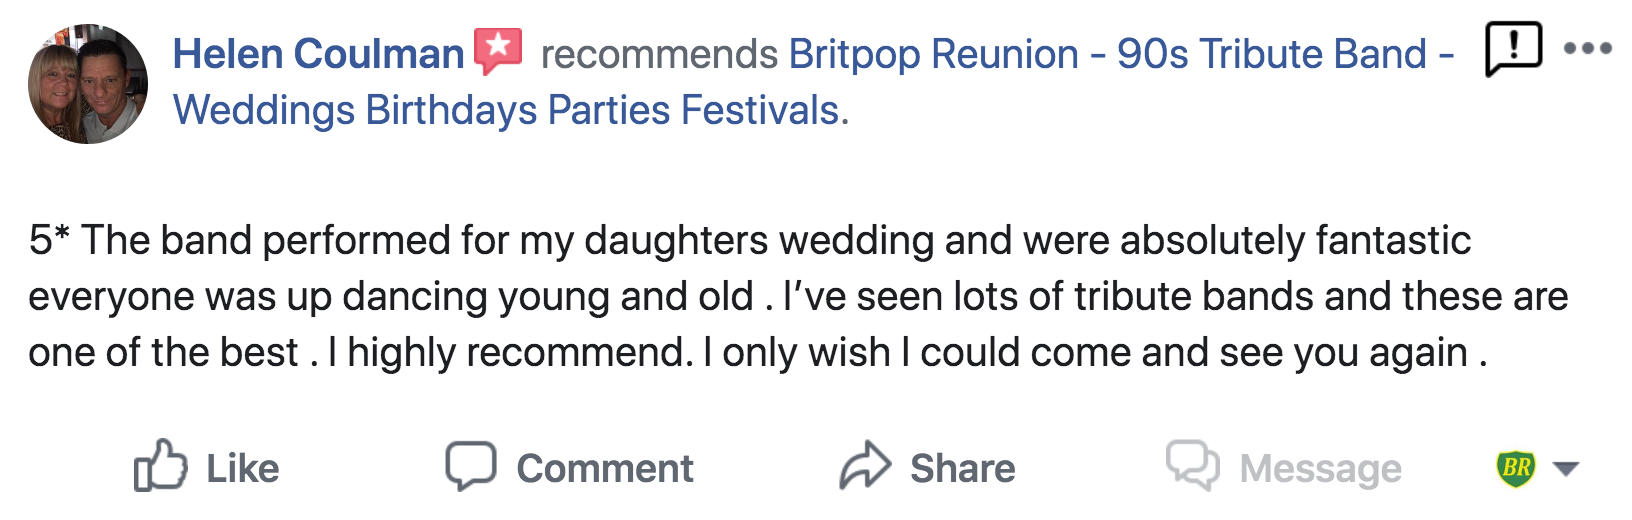This screenshot has height=520, width=1632.
Task: Expand the dropdown arrow beside BR avatar
Action: point(1566,468)
